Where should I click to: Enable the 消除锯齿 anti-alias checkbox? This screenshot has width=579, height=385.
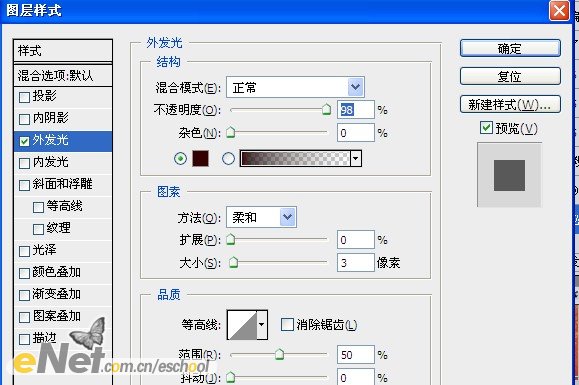click(x=287, y=324)
